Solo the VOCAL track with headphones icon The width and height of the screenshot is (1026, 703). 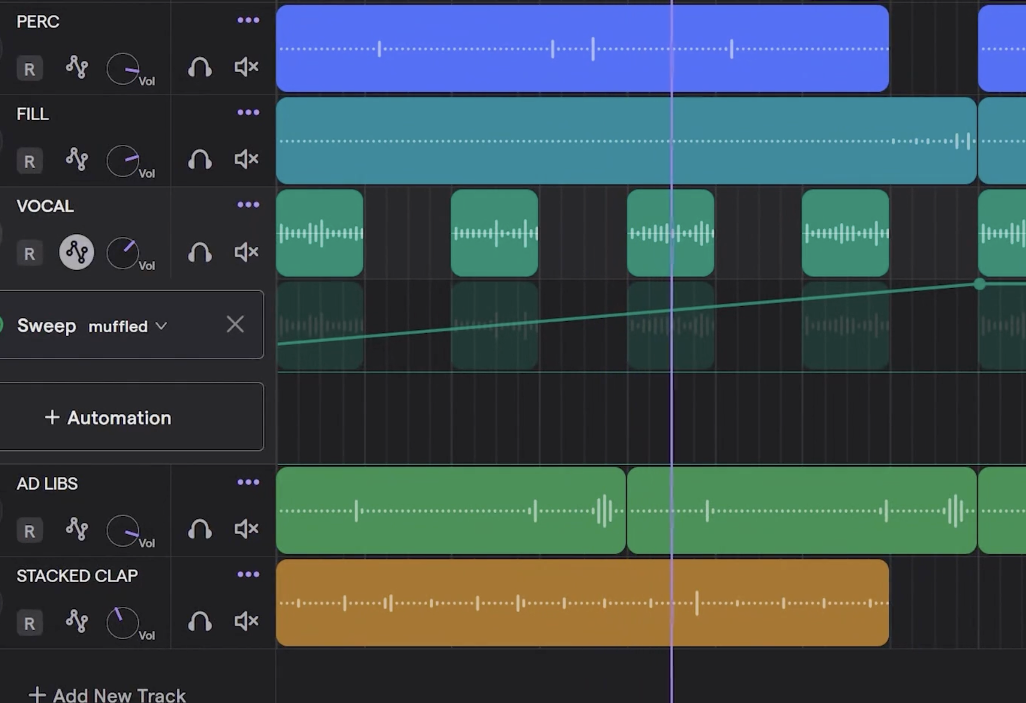coord(200,252)
